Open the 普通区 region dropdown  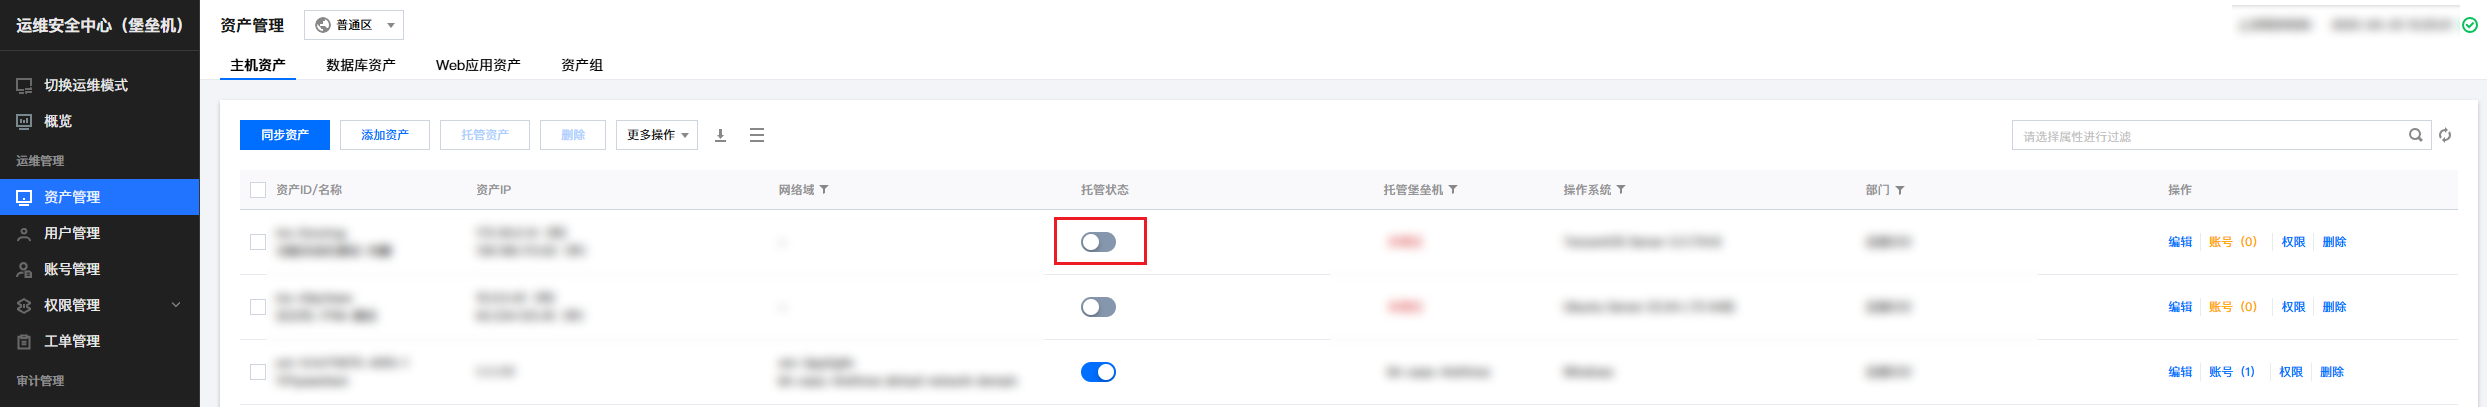pyautogui.click(x=354, y=25)
